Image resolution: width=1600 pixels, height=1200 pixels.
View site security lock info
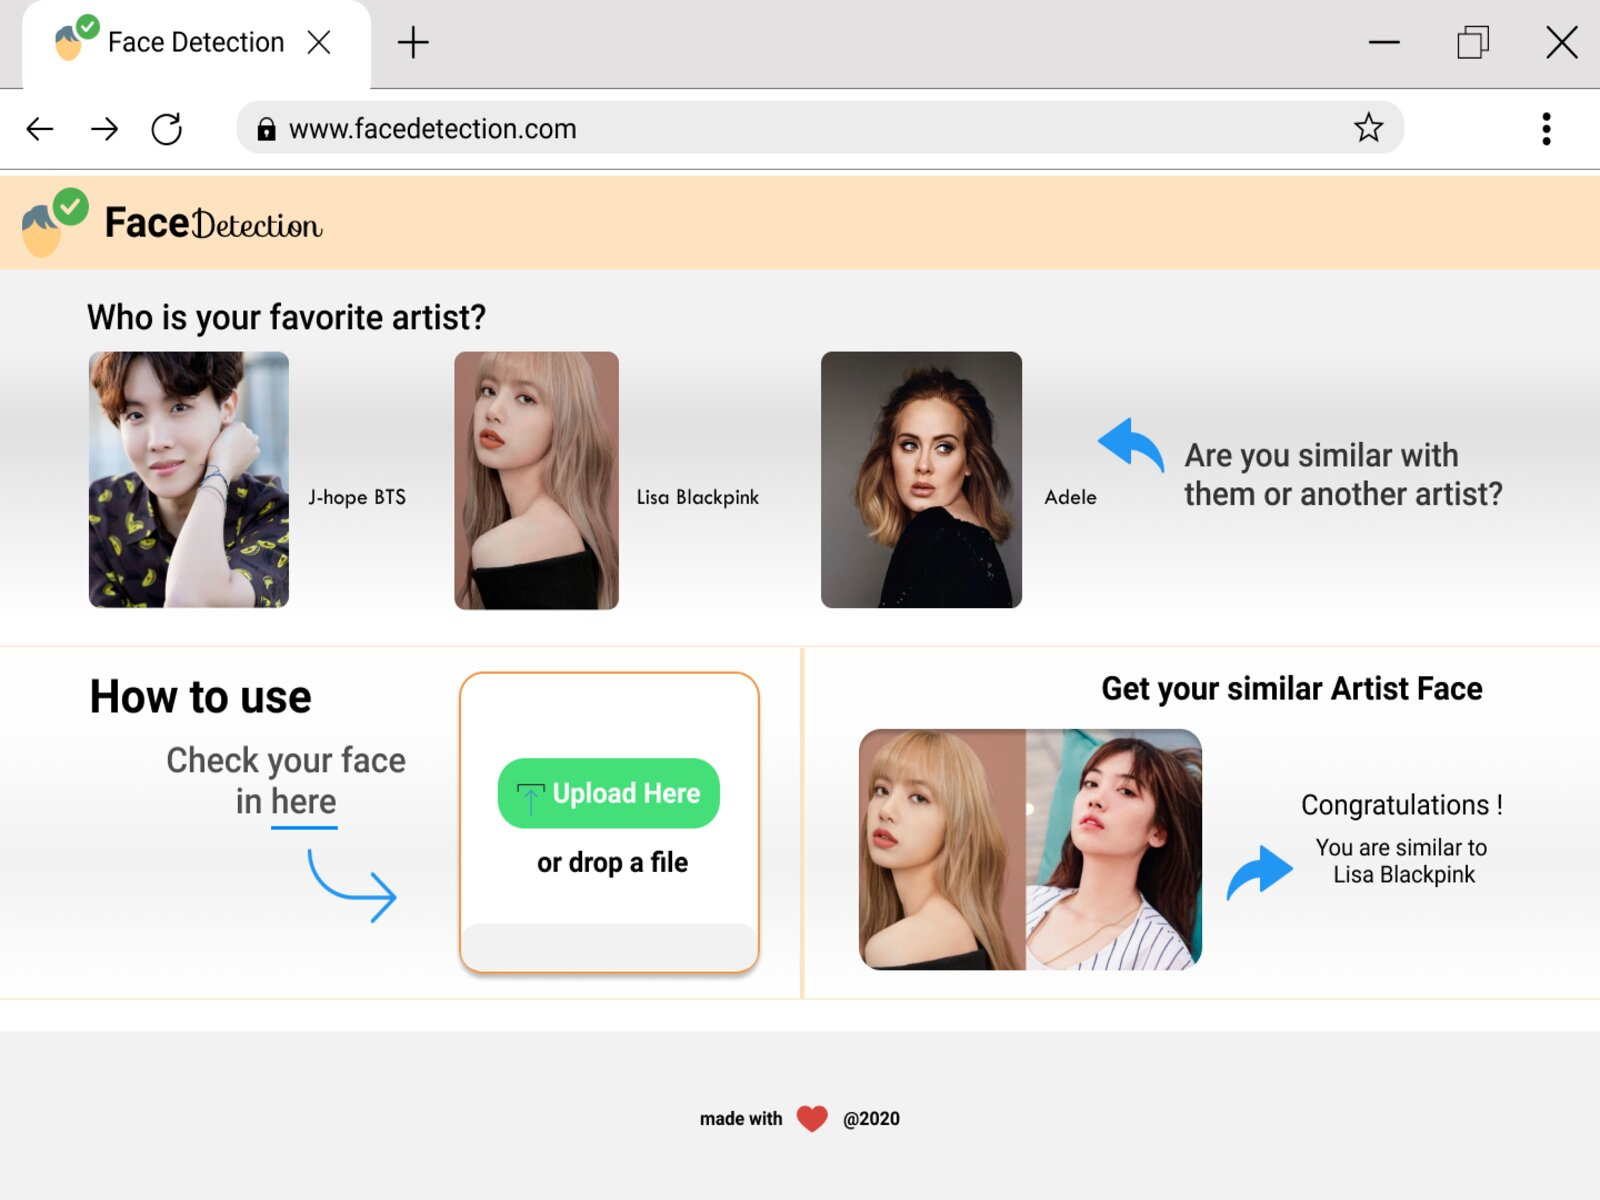pos(266,129)
